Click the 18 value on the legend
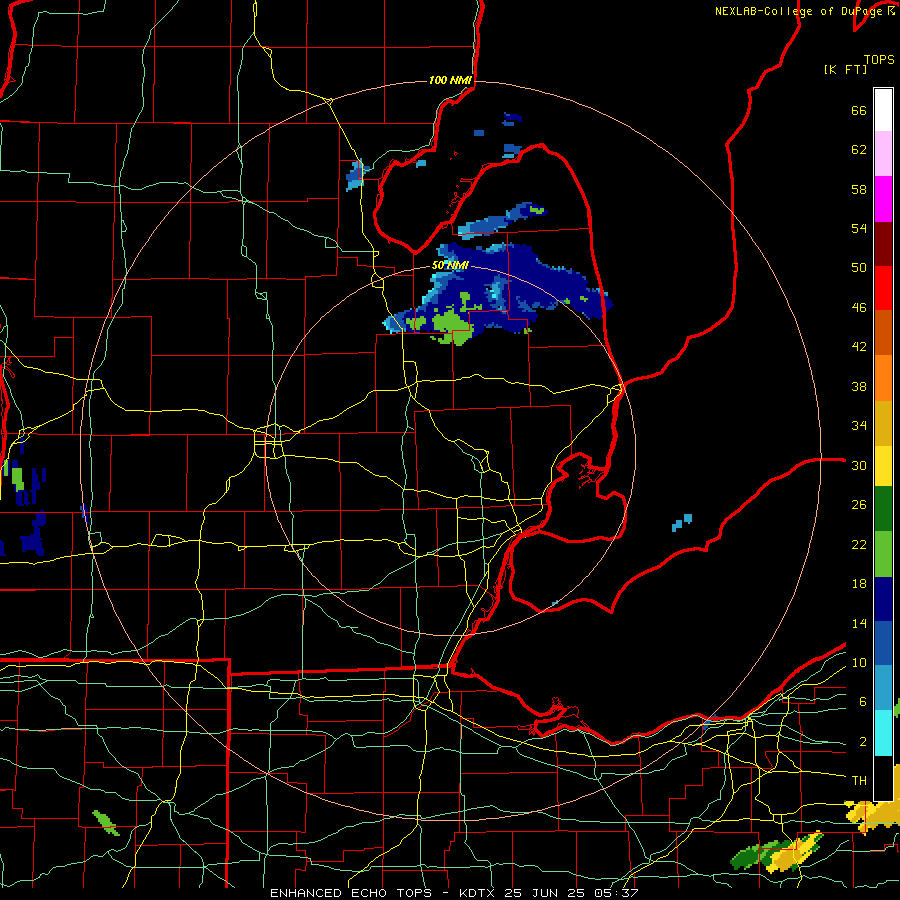 859,584
